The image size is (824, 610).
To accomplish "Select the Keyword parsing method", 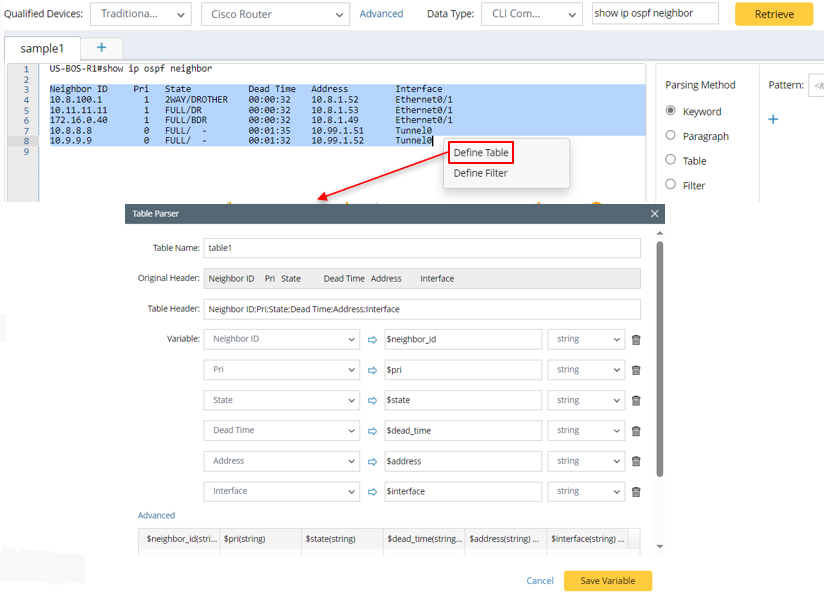I will tap(671, 111).
